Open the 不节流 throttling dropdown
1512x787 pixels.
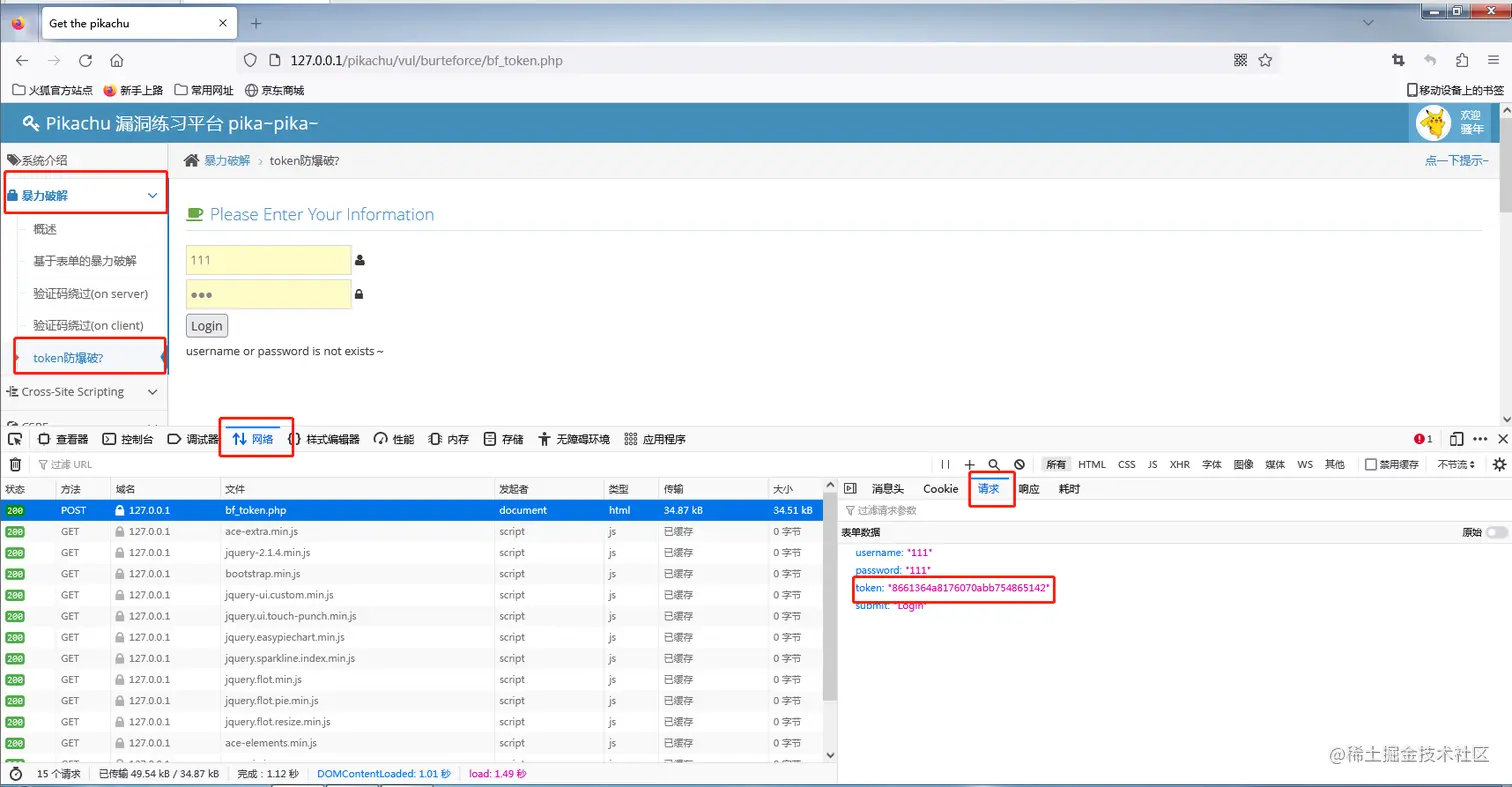point(1456,464)
